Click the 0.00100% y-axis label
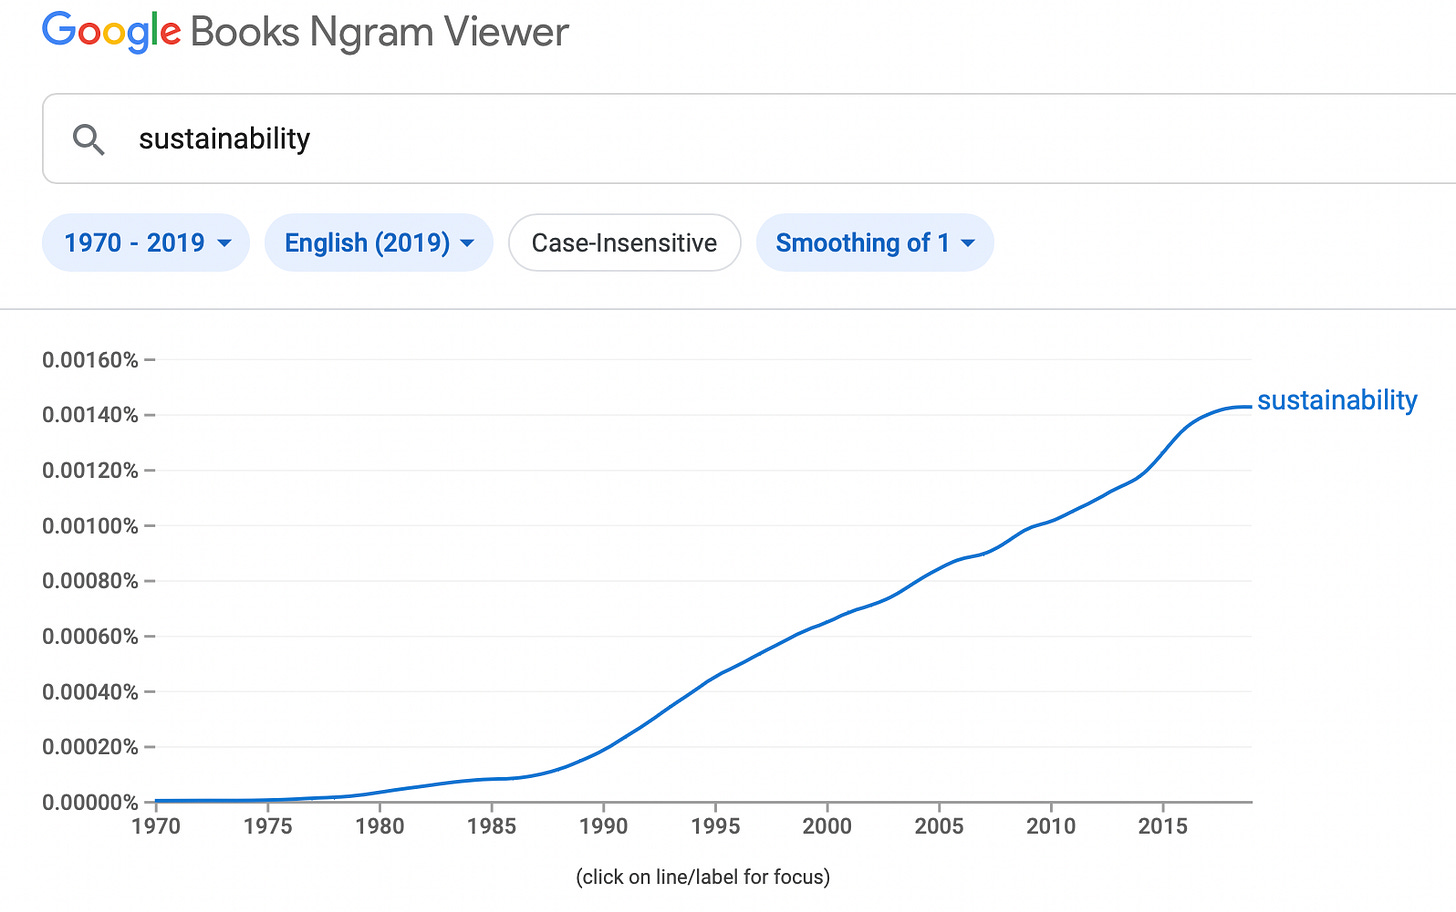Image resolution: width=1456 pixels, height=912 pixels. tap(90, 526)
